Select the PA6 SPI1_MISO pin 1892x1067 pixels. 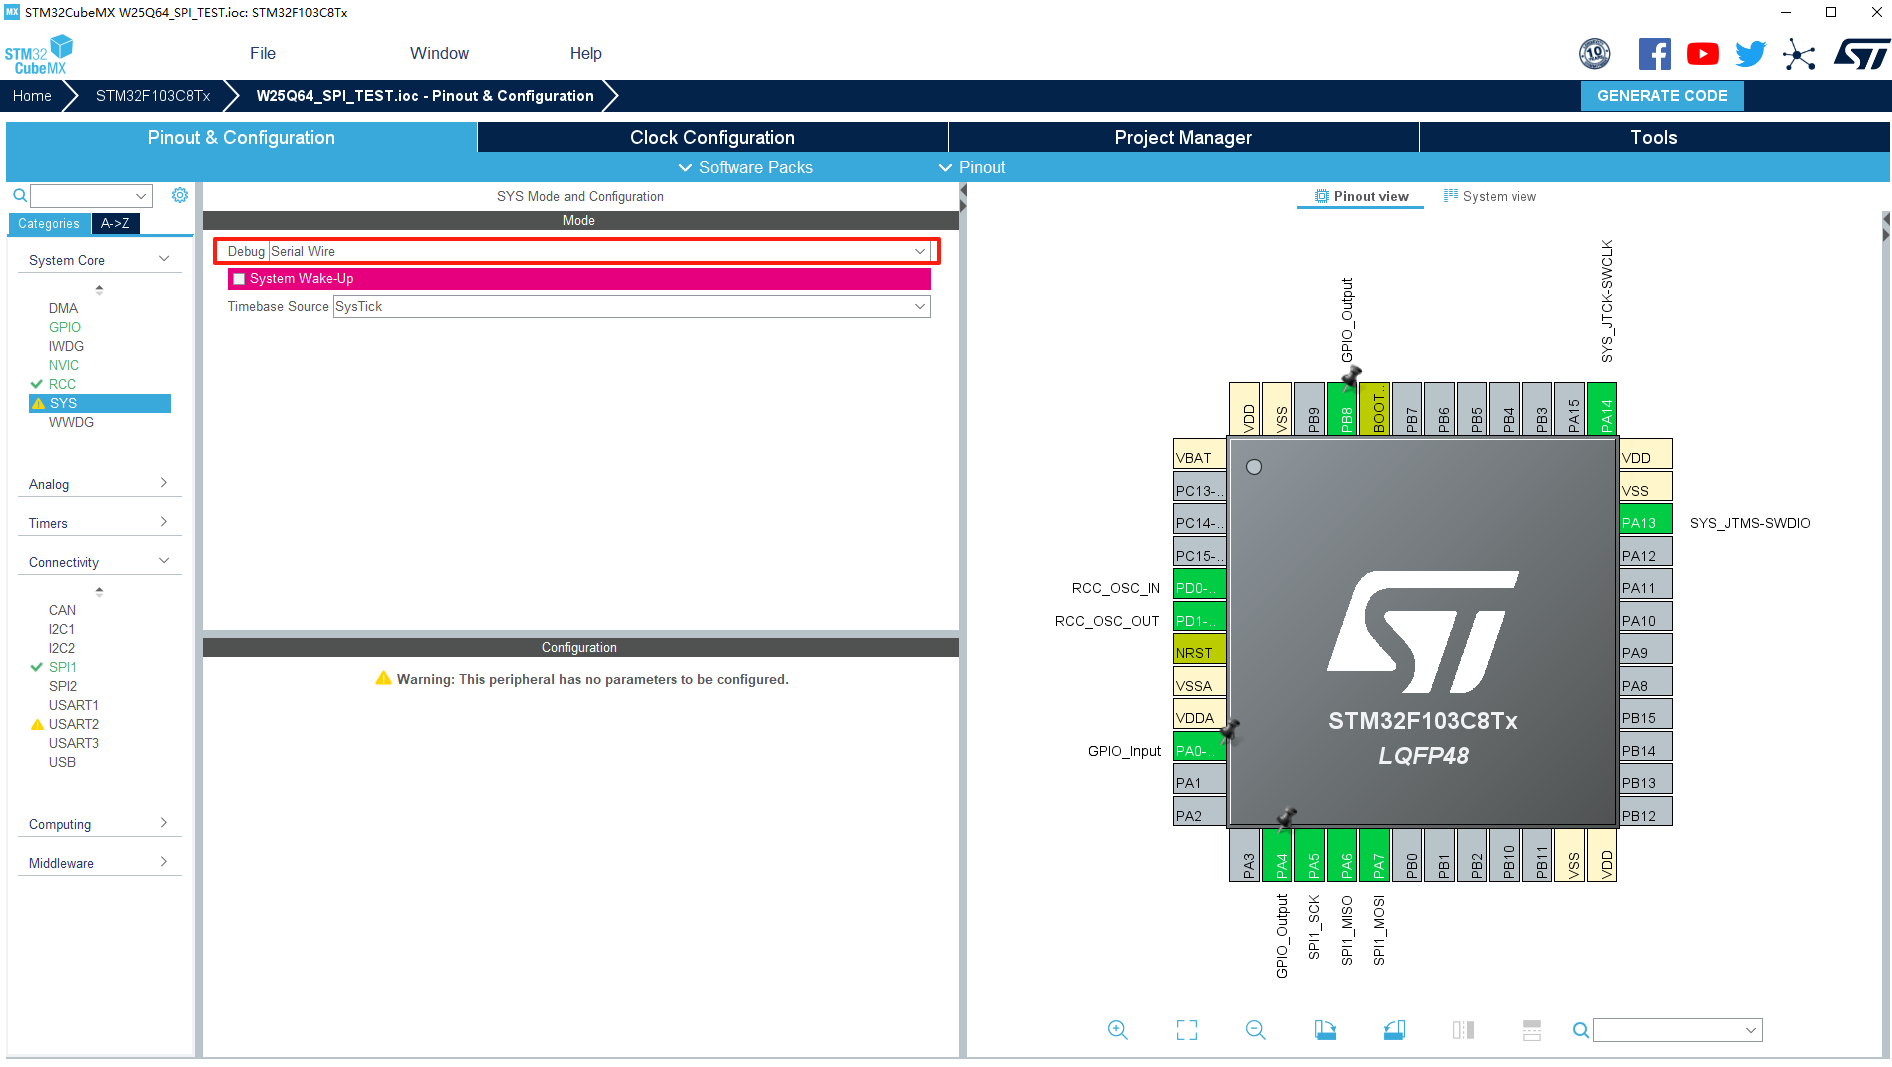click(1342, 855)
